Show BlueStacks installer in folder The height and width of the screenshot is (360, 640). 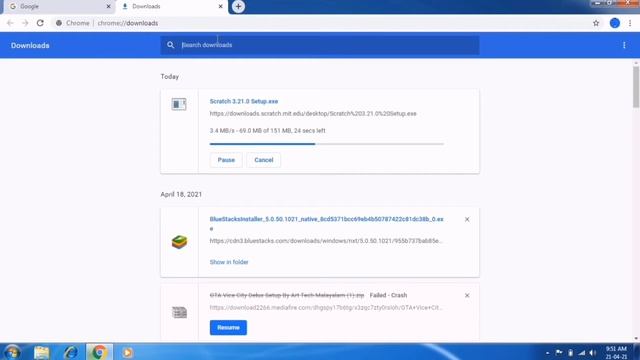[x=229, y=262]
